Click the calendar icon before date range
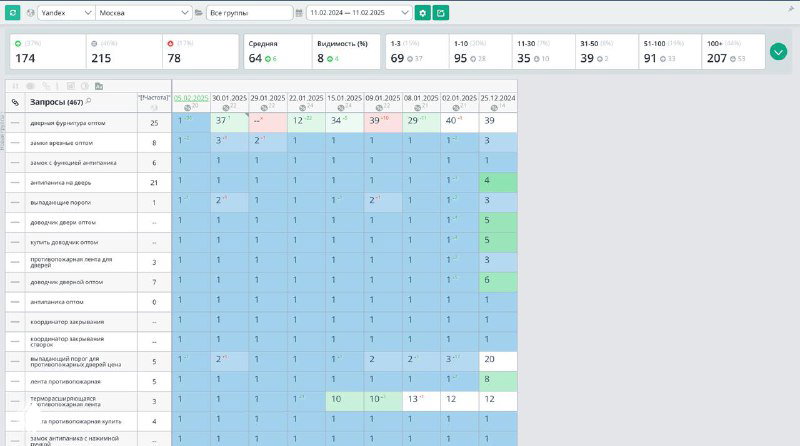Image resolution: width=800 pixels, height=446 pixels. click(x=299, y=13)
